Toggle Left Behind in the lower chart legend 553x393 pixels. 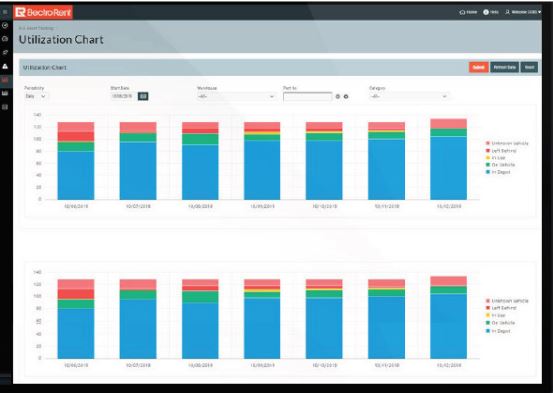click(501, 308)
